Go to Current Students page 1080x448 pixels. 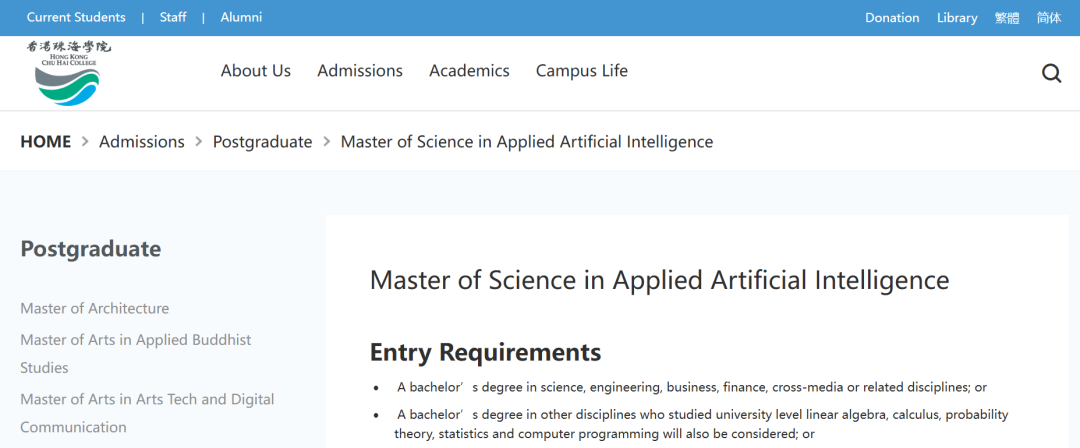pyautogui.click(x=76, y=18)
